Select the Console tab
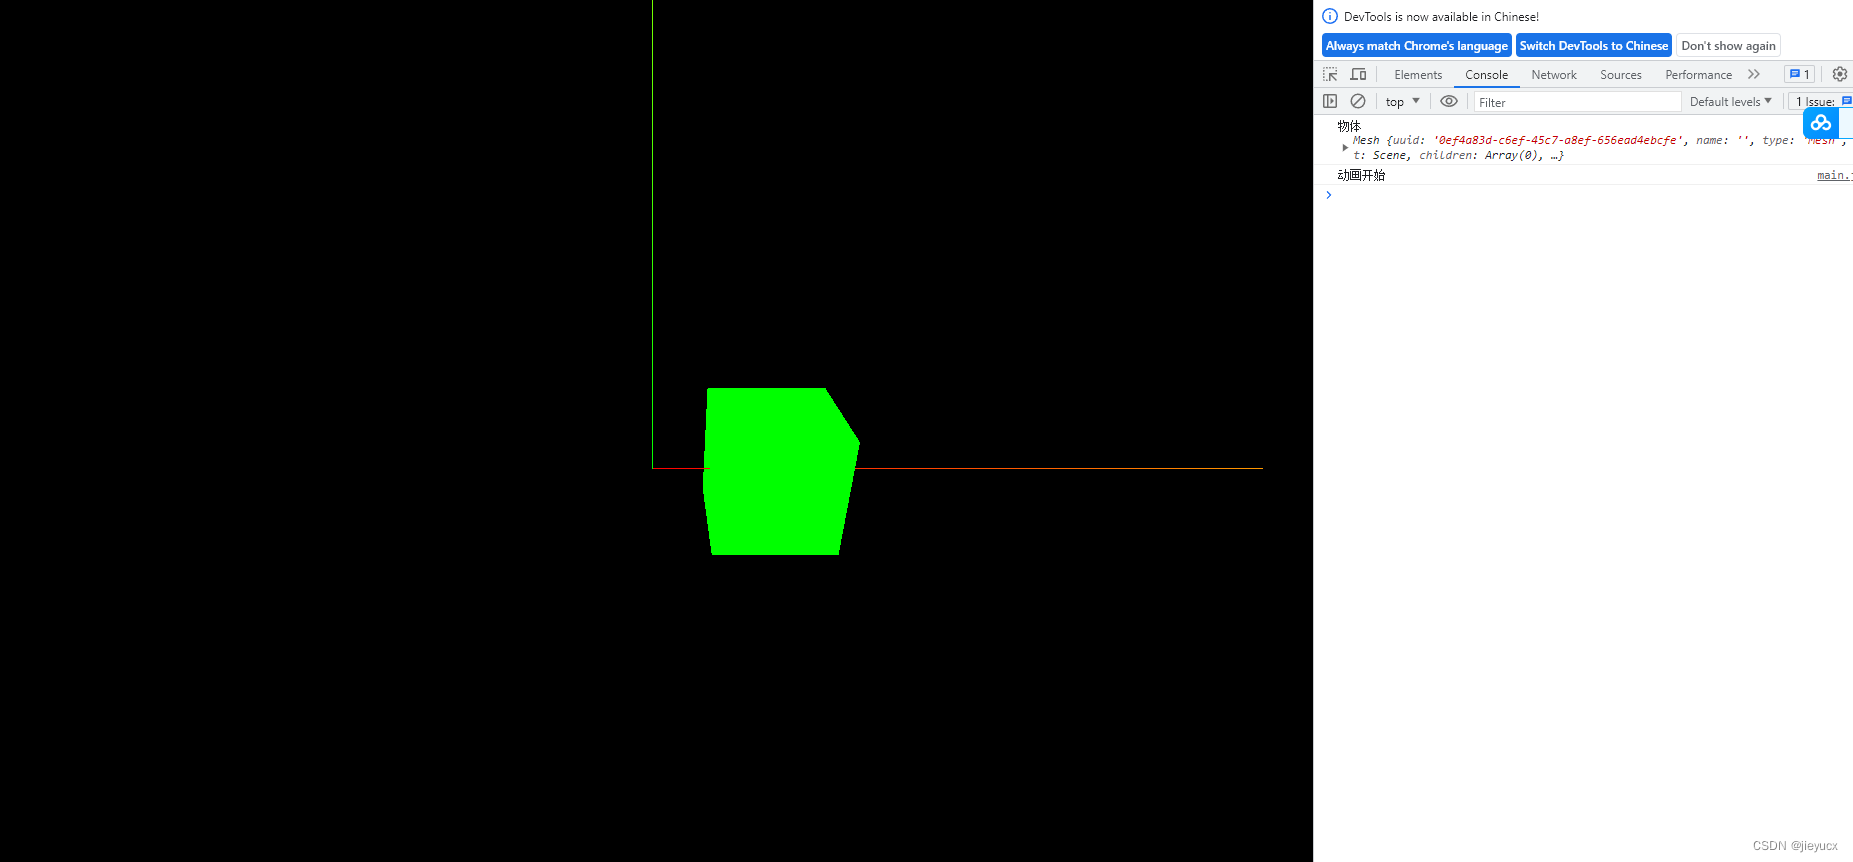Image resolution: width=1853 pixels, height=862 pixels. [1487, 75]
